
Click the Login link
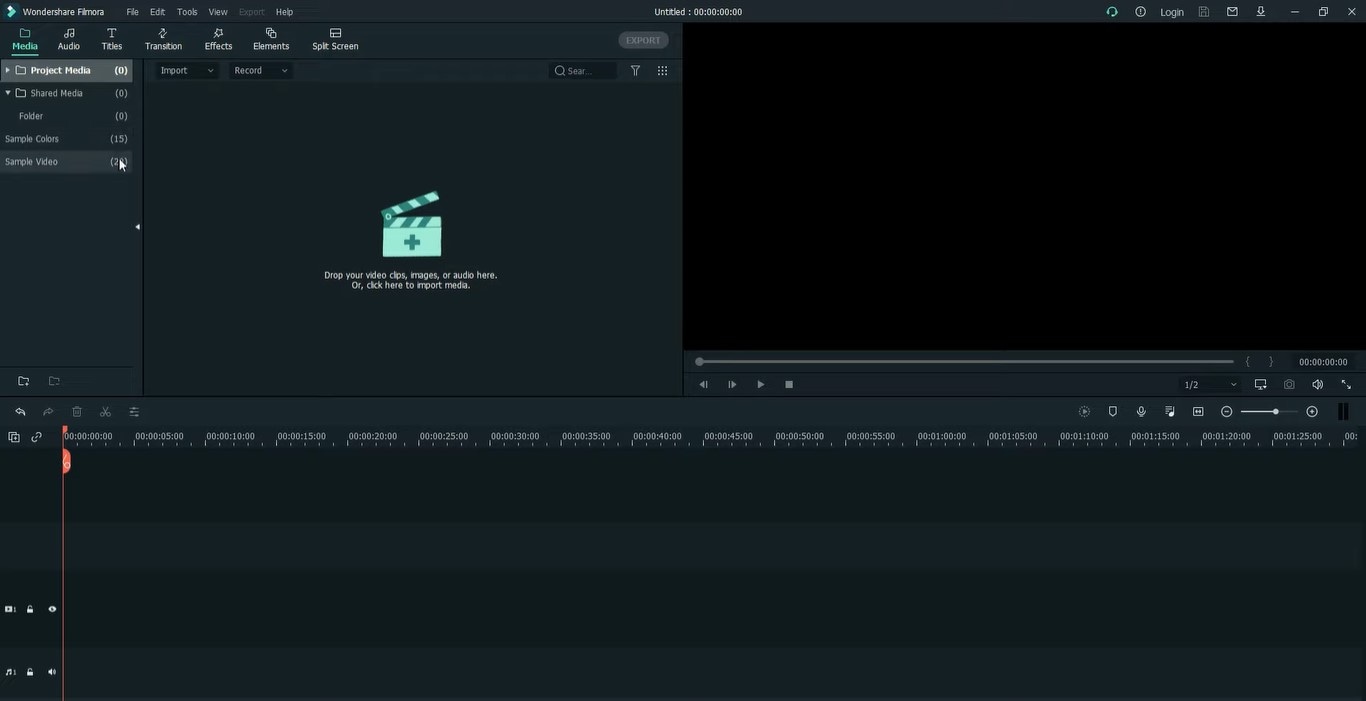pyautogui.click(x=1172, y=12)
